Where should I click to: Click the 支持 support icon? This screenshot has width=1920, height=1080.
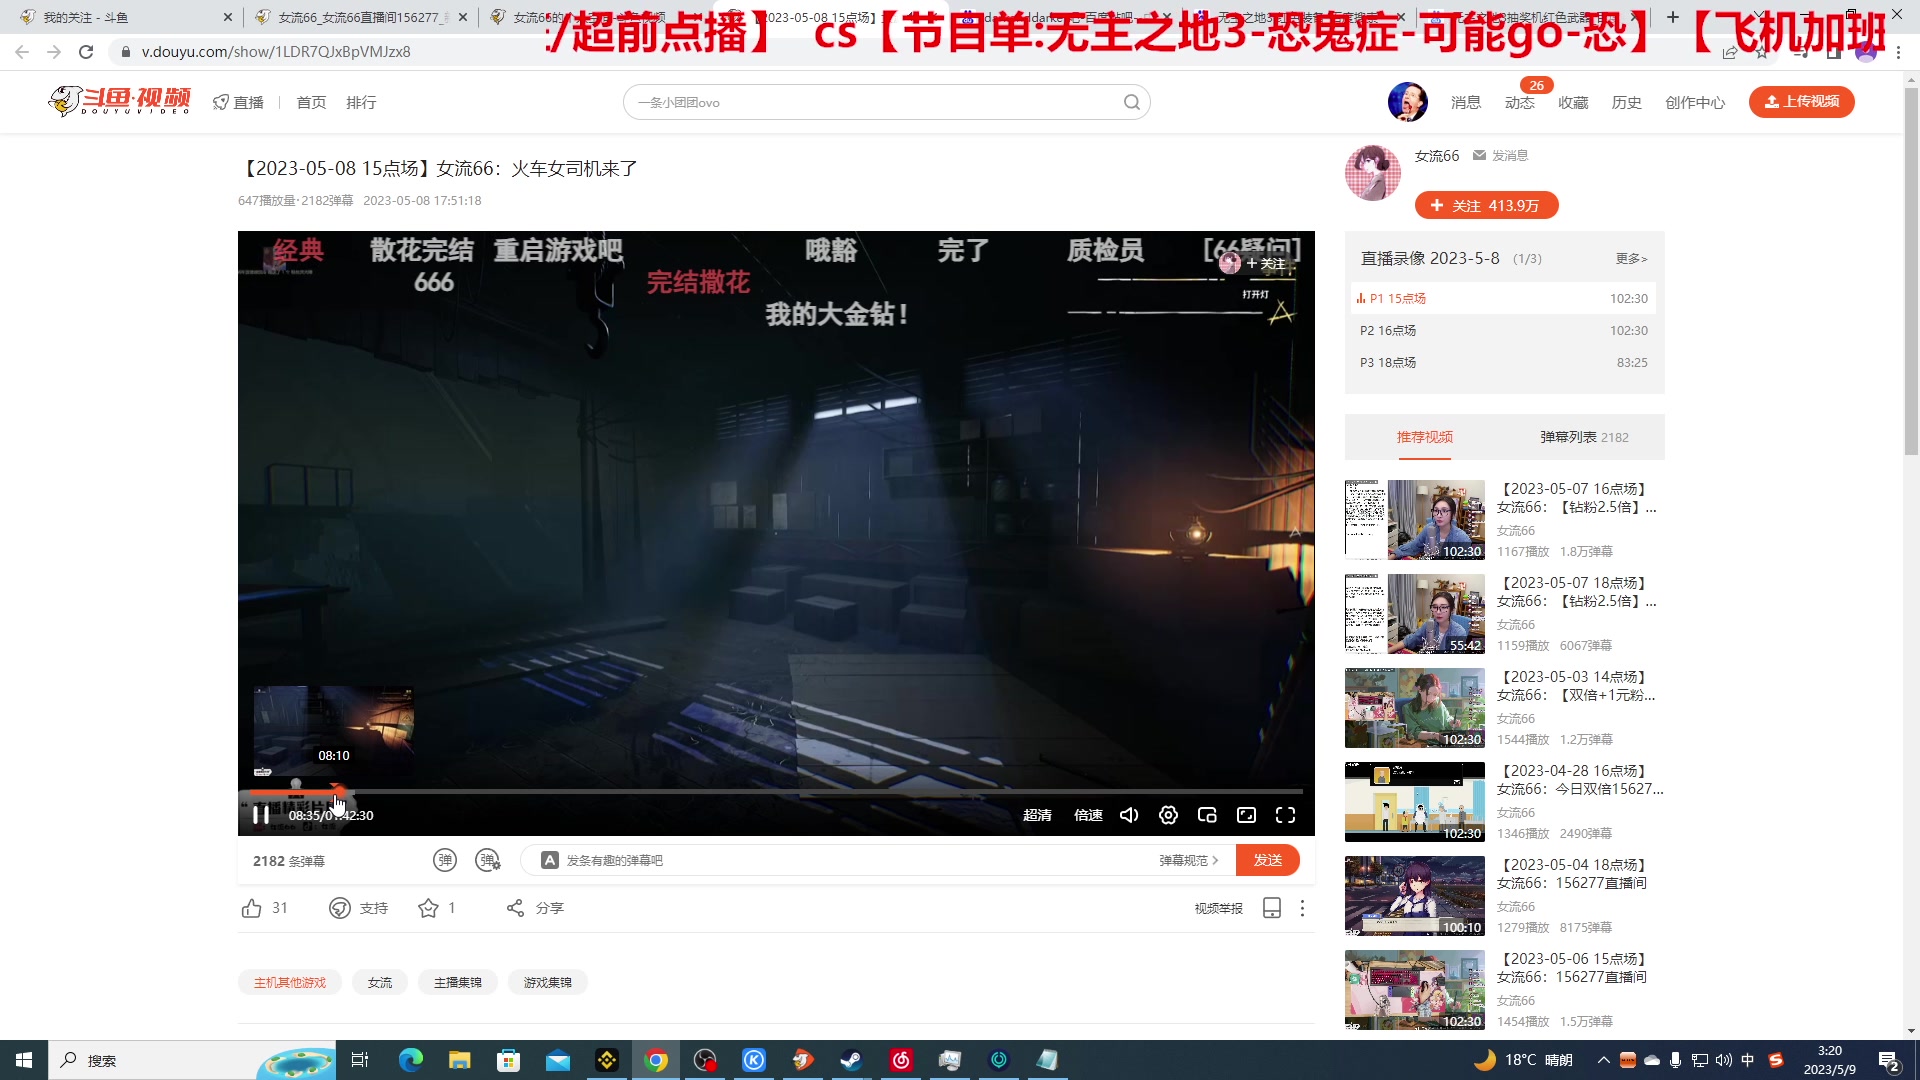coord(340,908)
